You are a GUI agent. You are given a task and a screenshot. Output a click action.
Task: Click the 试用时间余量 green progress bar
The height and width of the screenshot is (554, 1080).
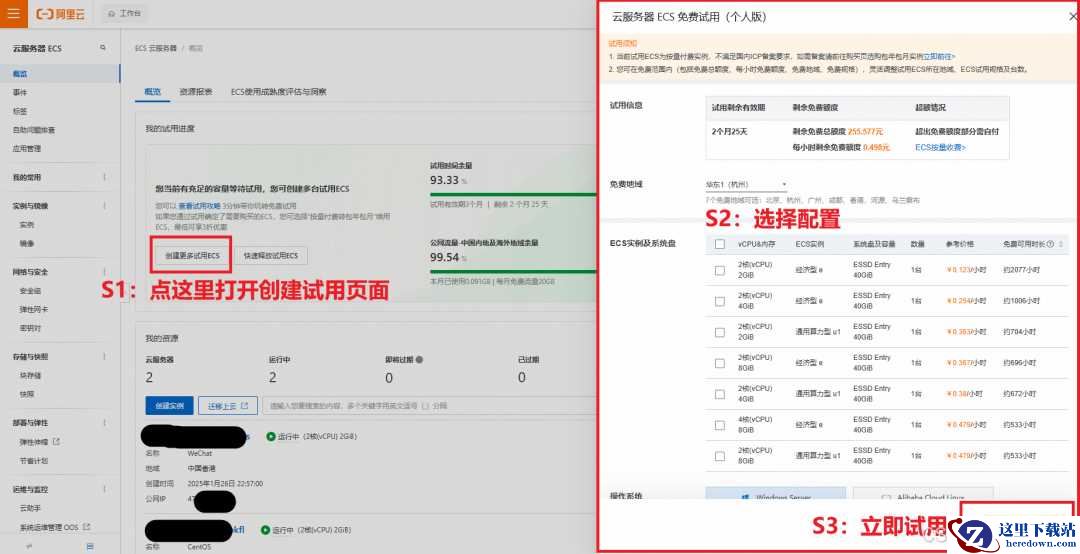point(512,194)
